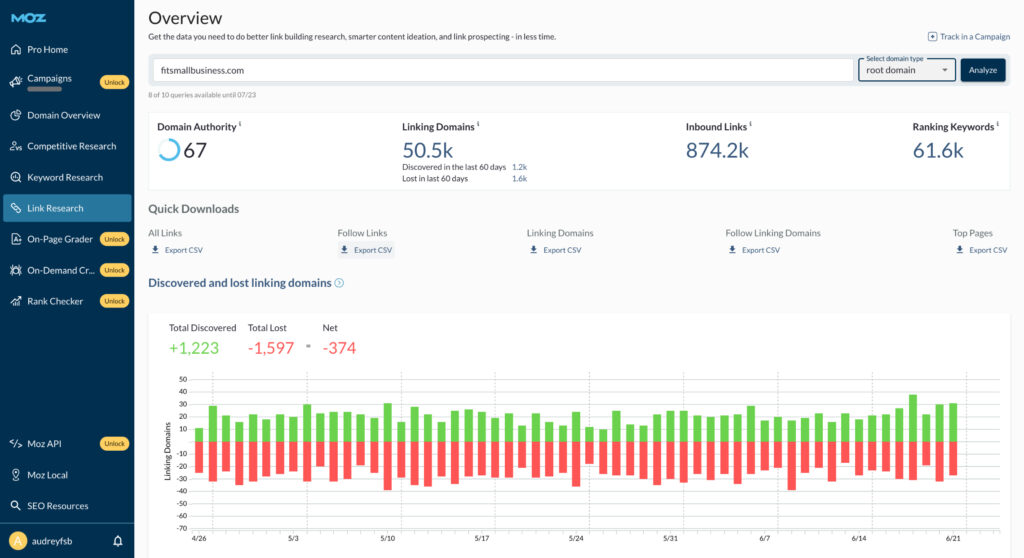
Task: Click the Top Pages download icon
Action: click(x=959, y=250)
